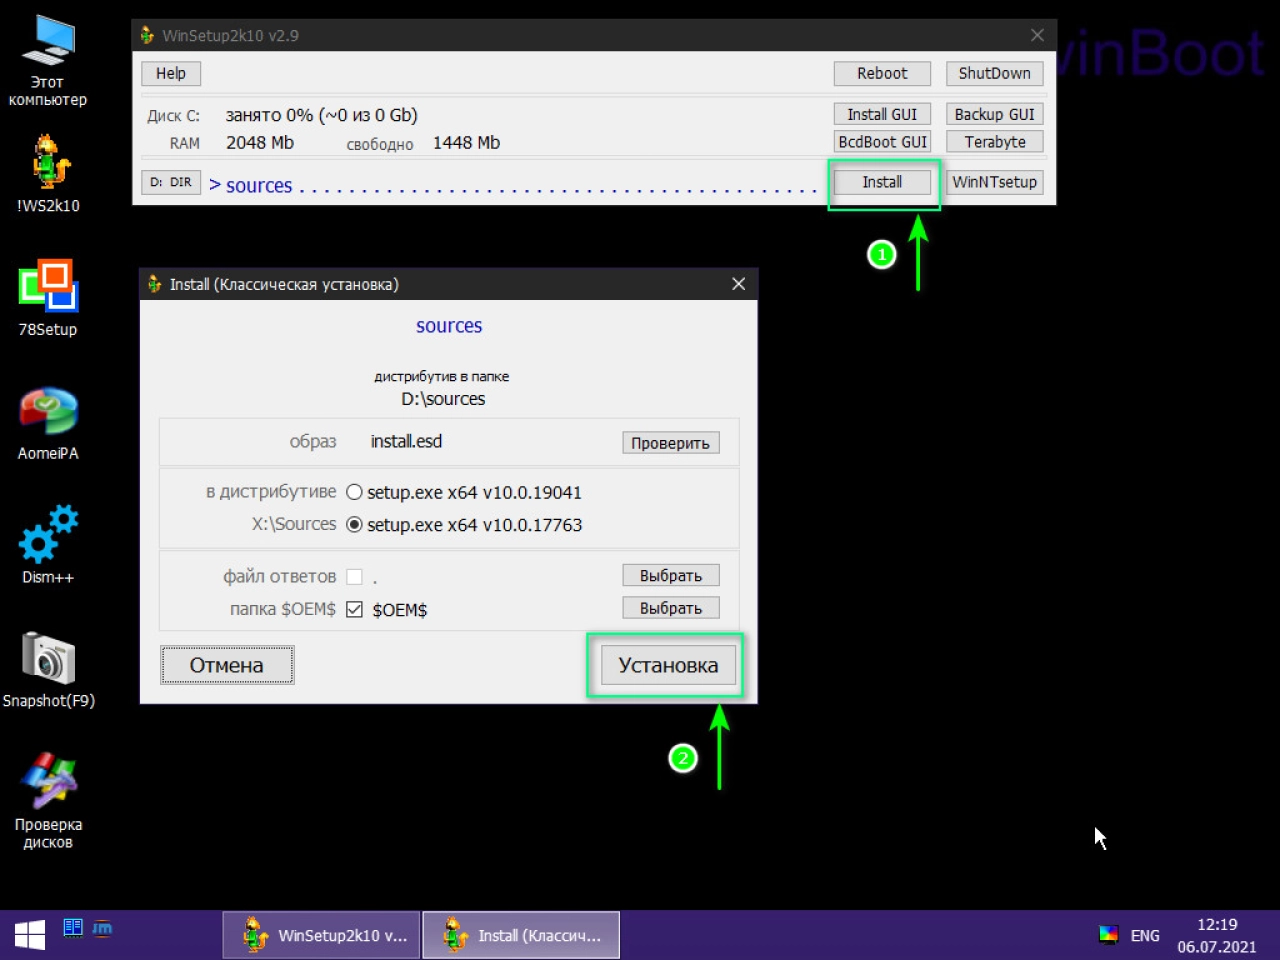Screen dimensions: 1280x960
Task: Click the blue 'sources' heading in Install dialog
Action: (x=449, y=326)
